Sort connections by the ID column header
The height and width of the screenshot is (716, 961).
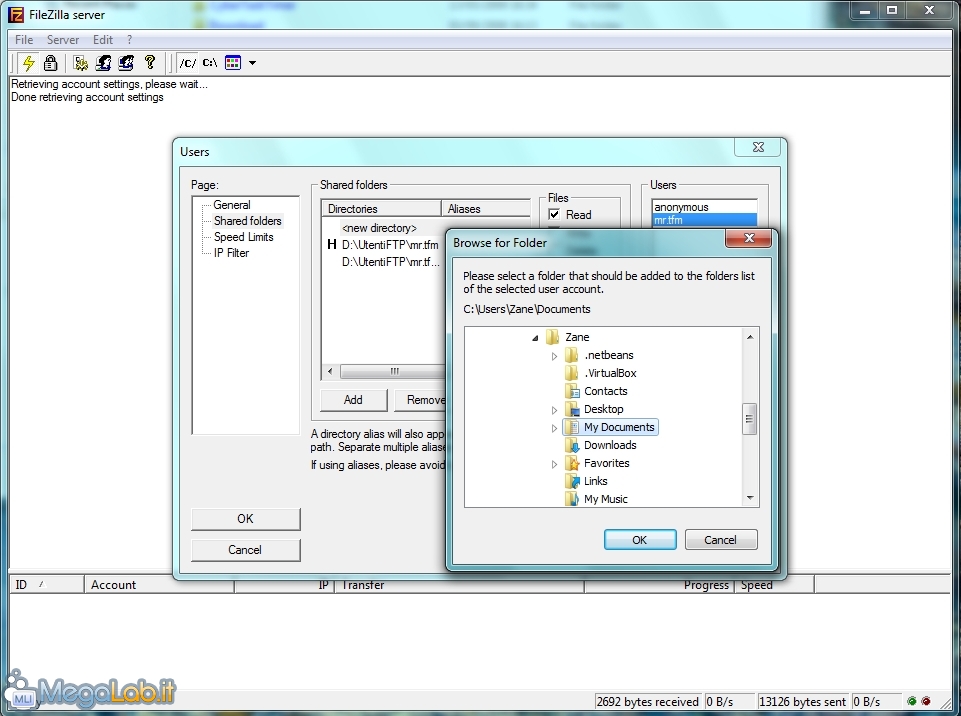[47, 585]
